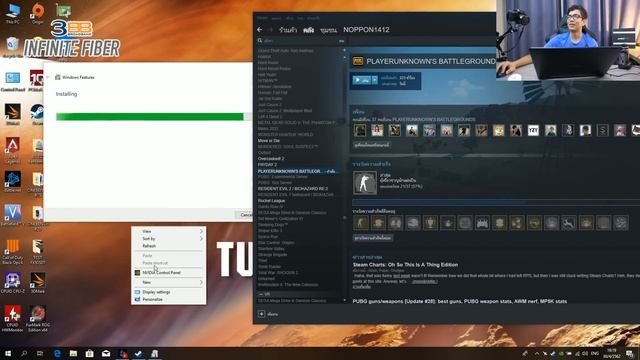Click the Steam library search magnifier icon

pyautogui.click(x=260, y=41)
